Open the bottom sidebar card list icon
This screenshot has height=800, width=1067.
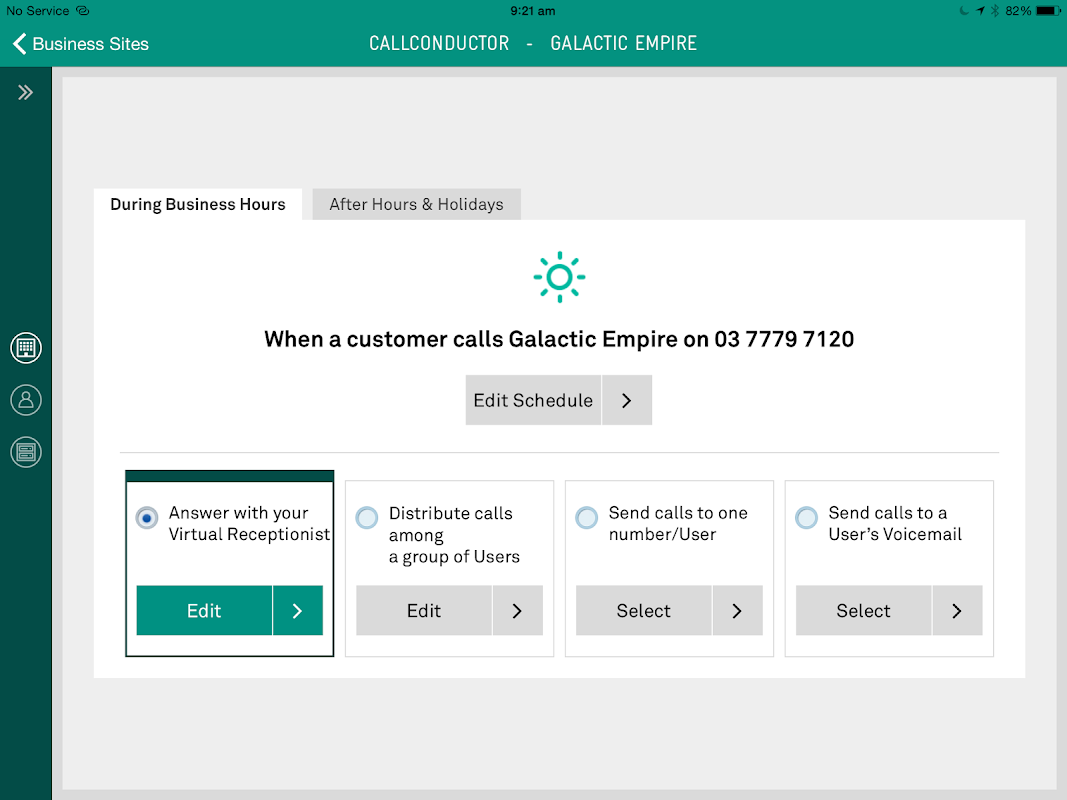coord(26,452)
